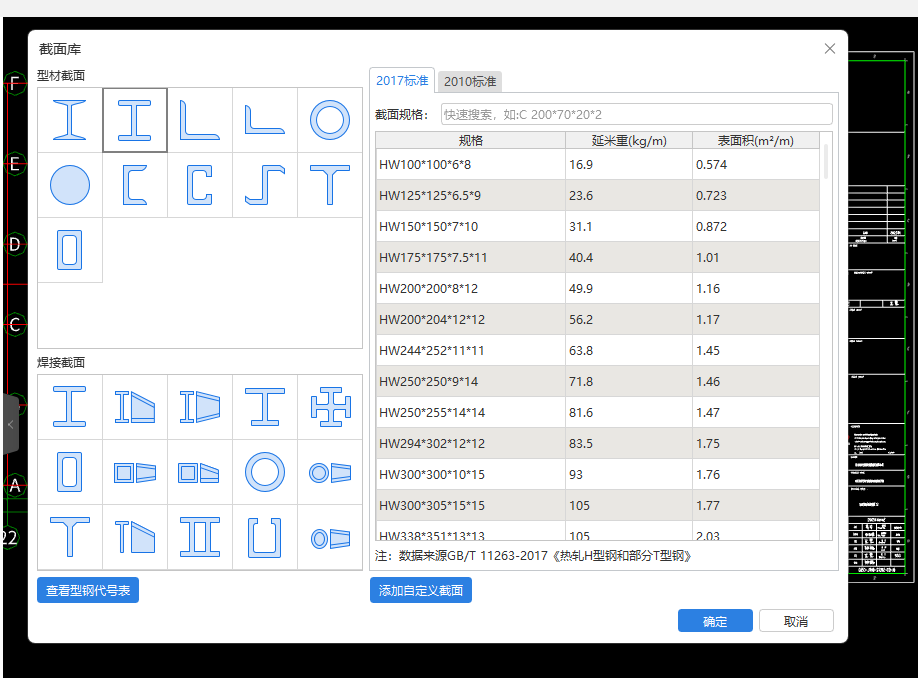This screenshot has width=918, height=678.
Task: Select the hot-rolled I-beam profile section icon
Action: pos(70,120)
